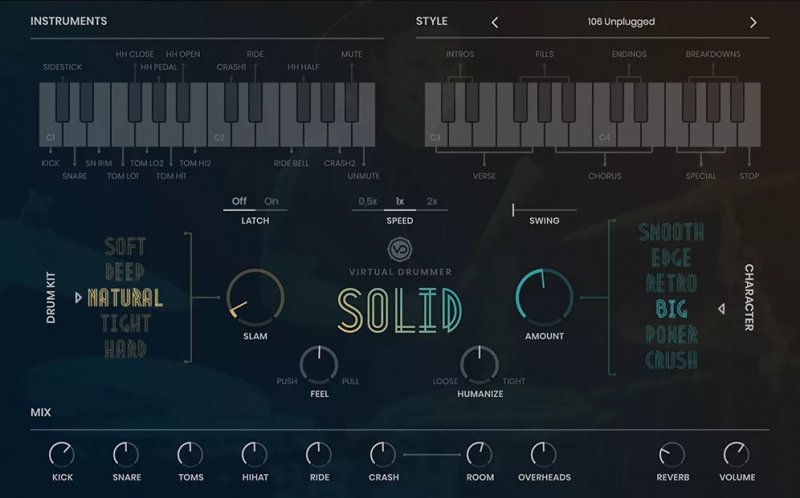Go to previous style with left arrow
Viewport: 800px width, 498px height.
[x=494, y=22]
